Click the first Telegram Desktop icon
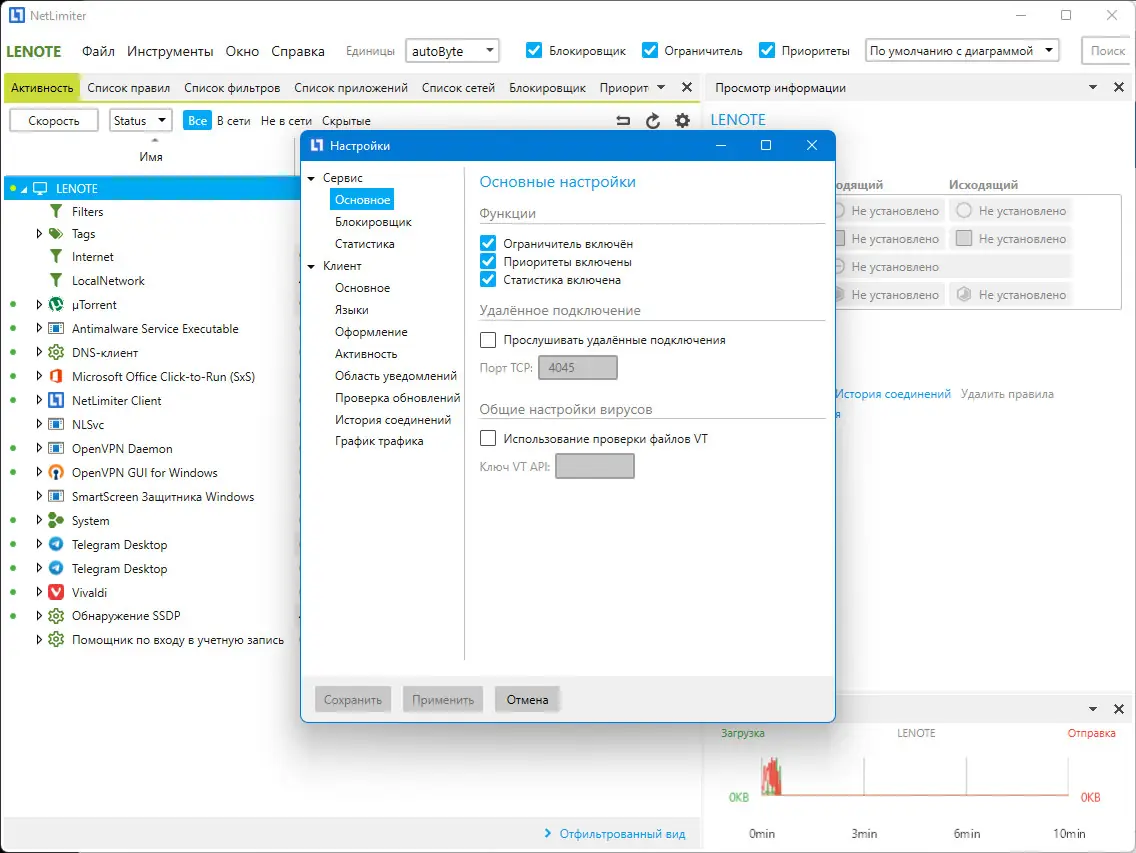Image resolution: width=1136 pixels, height=853 pixels. (56, 544)
